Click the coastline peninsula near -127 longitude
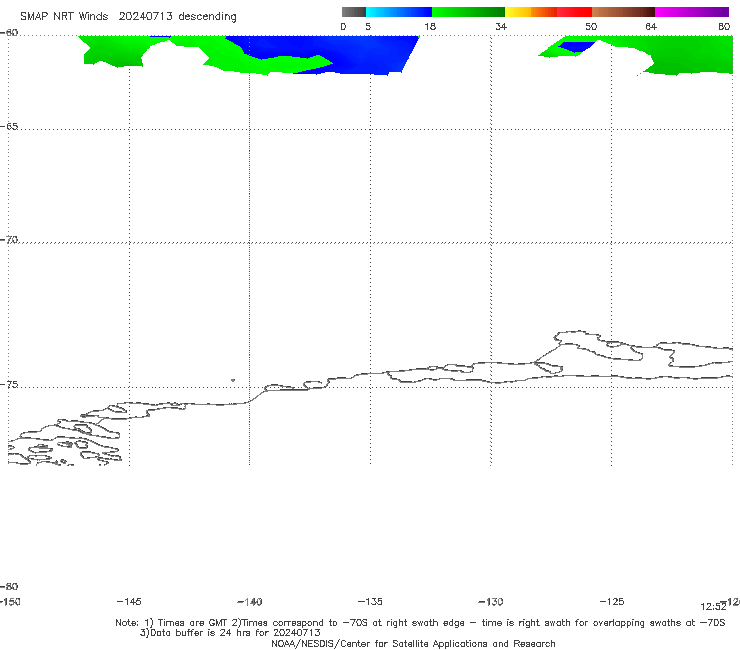The height and width of the screenshot is (650, 740). pyautogui.click(x=599, y=347)
